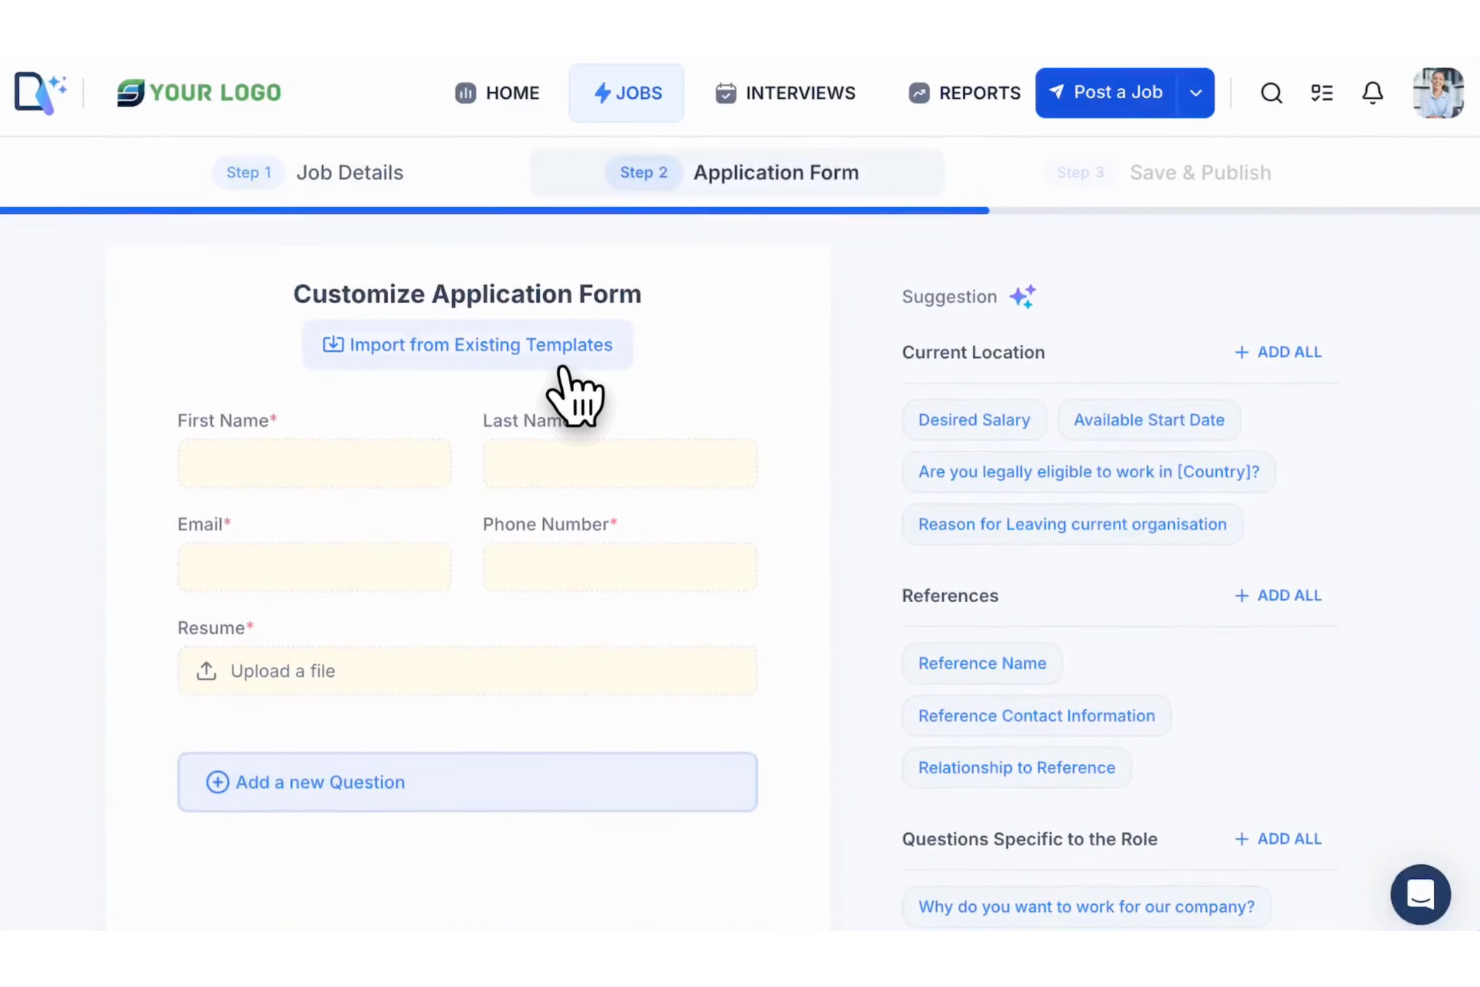
Task: Click Import from Existing Templates
Action: (467, 344)
